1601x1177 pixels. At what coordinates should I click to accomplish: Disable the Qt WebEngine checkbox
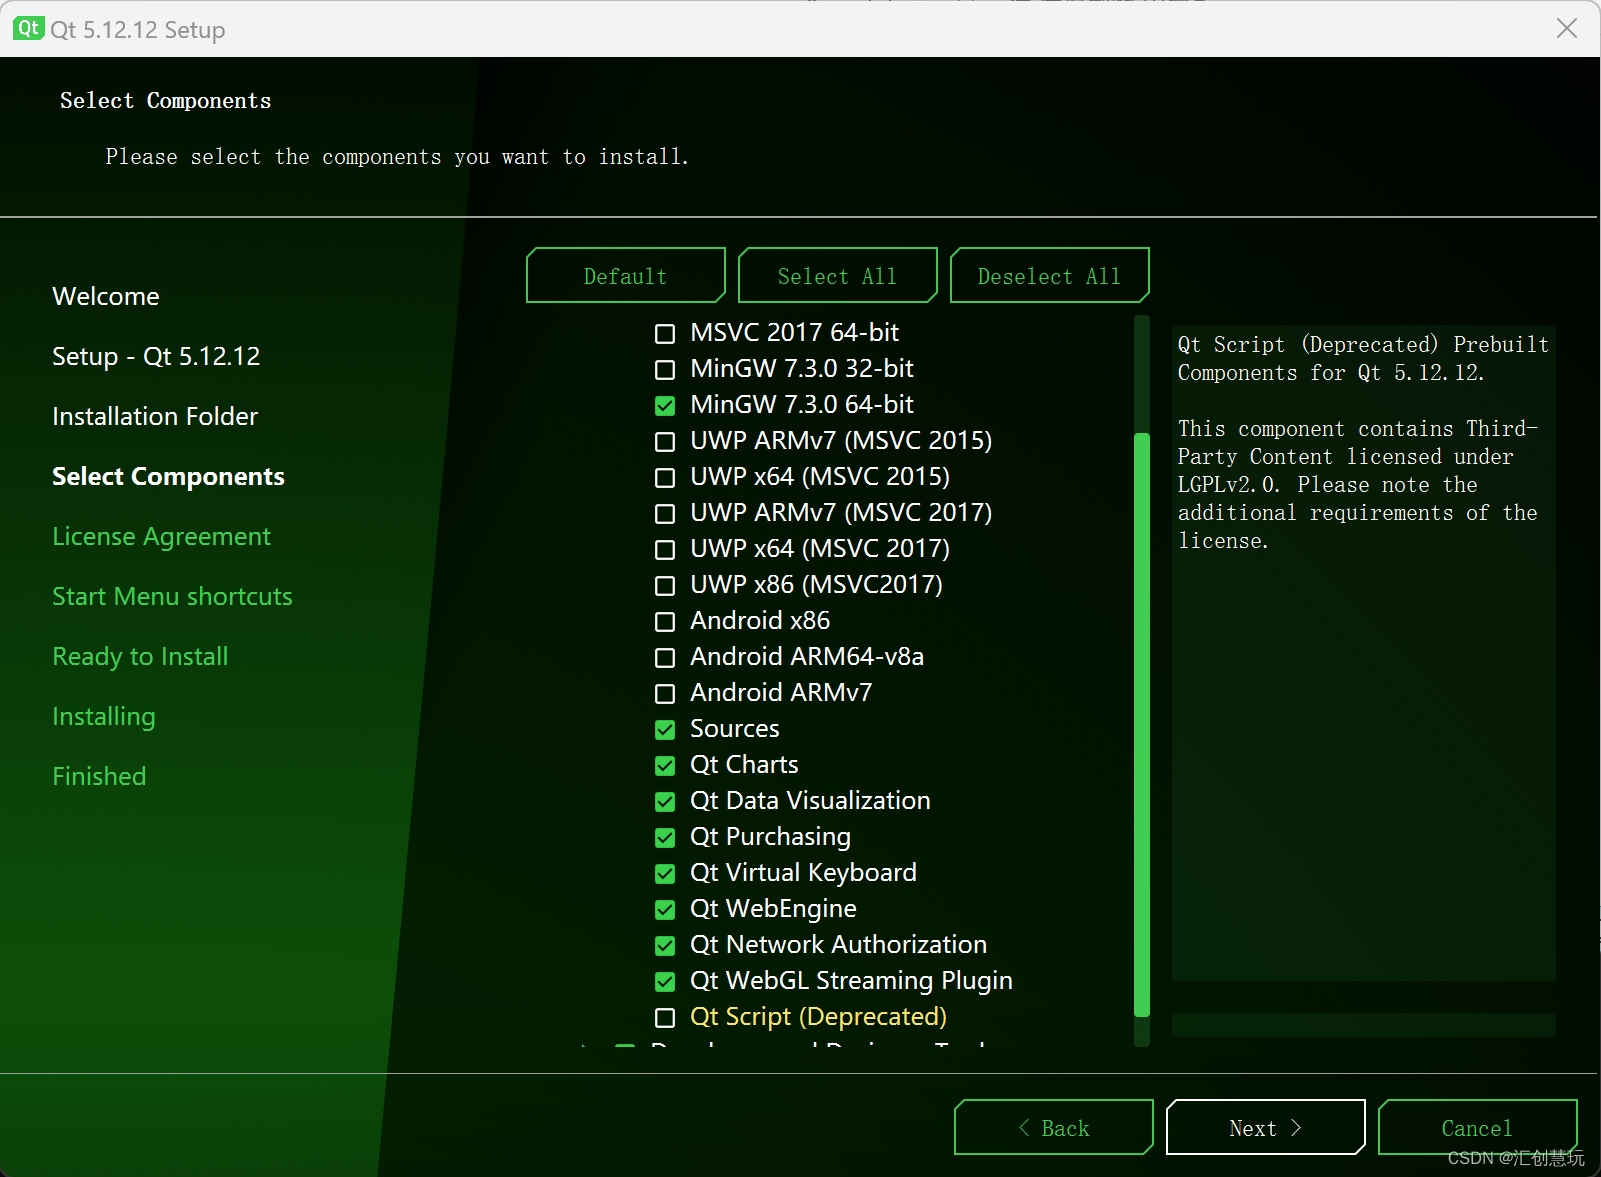[665, 909]
